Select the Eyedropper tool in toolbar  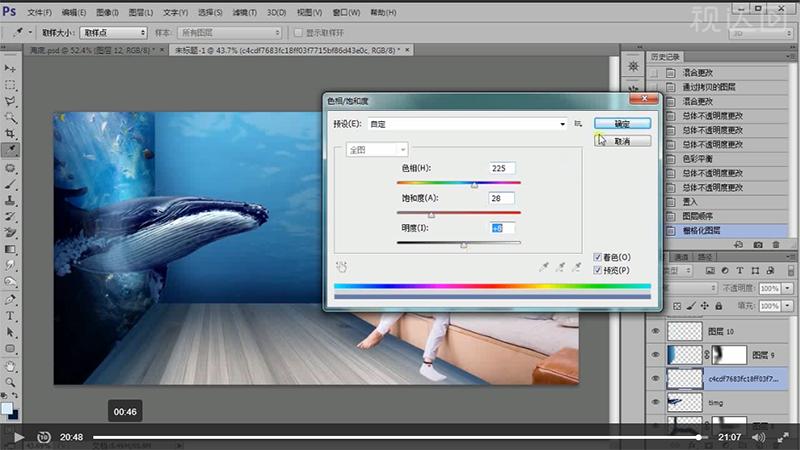[10, 149]
